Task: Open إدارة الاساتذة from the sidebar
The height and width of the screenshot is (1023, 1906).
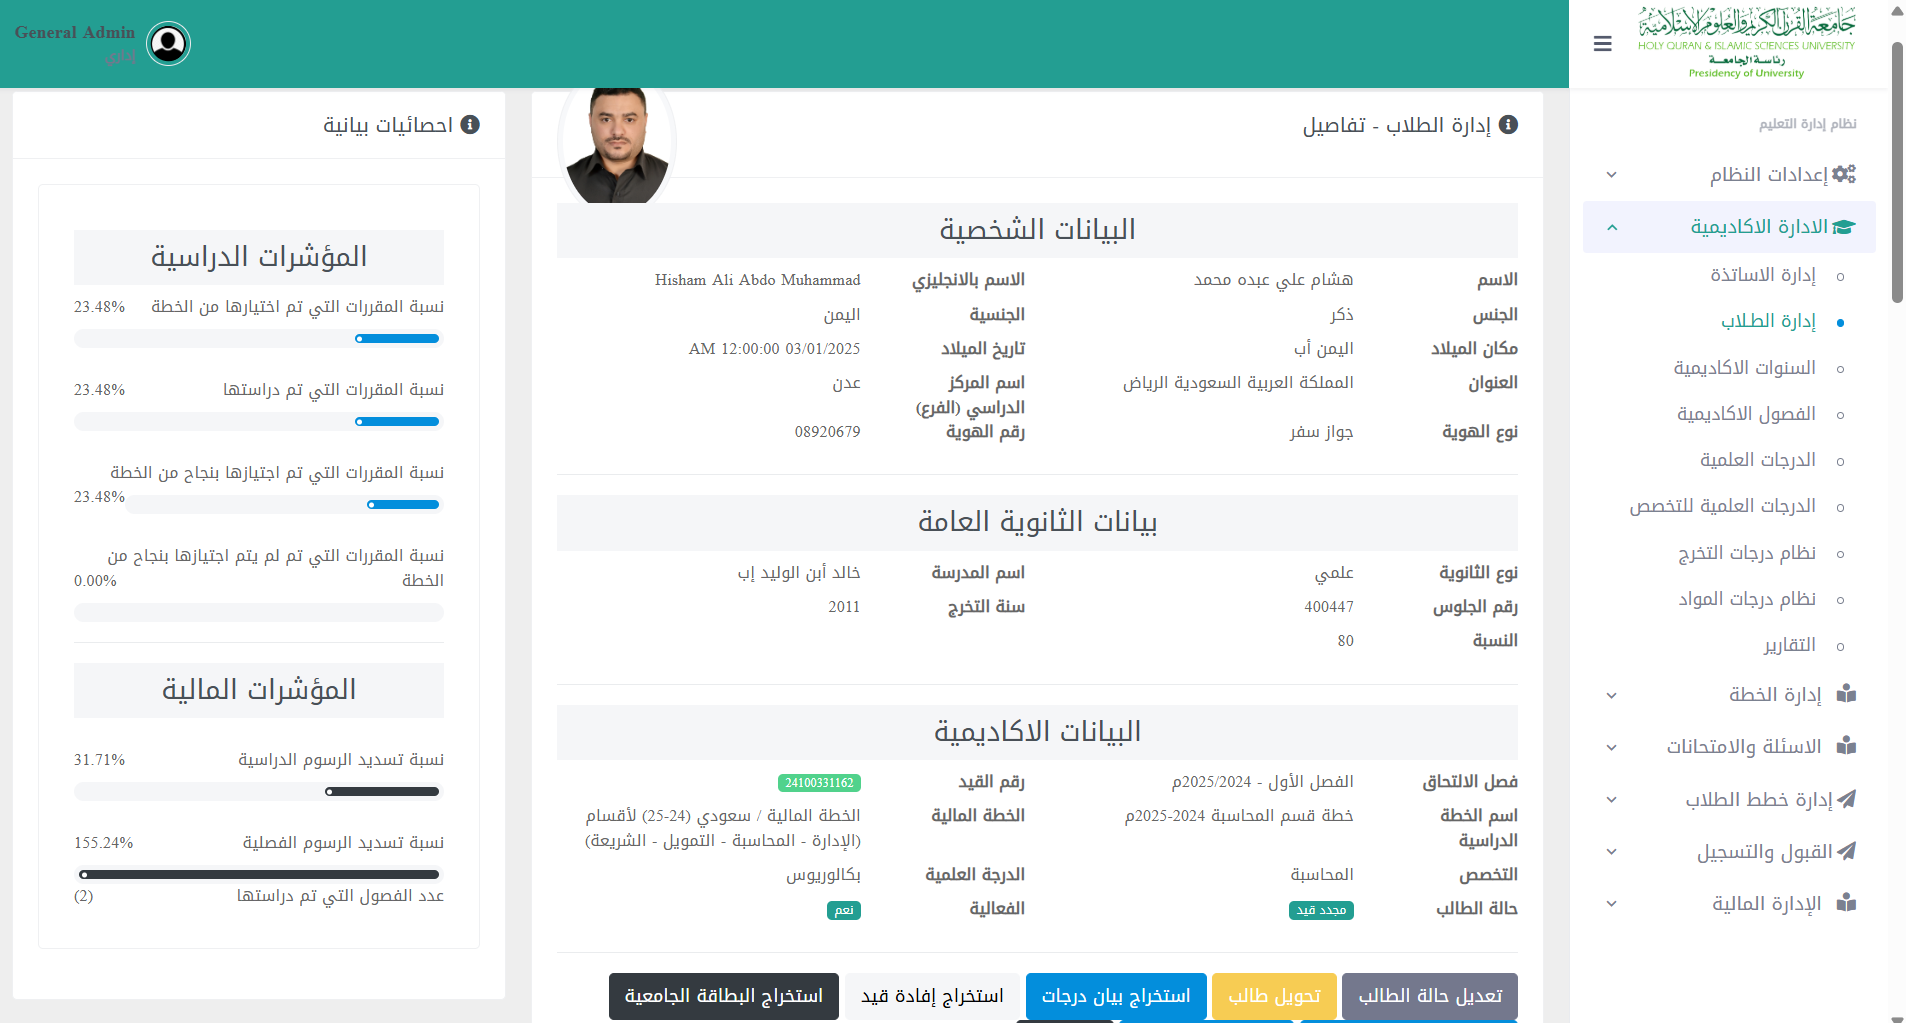Action: (1762, 275)
